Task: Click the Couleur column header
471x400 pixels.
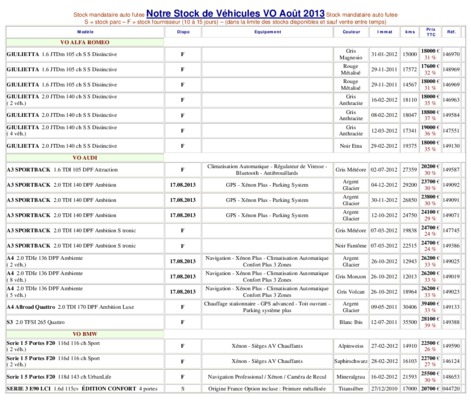Action: [x=351, y=32]
